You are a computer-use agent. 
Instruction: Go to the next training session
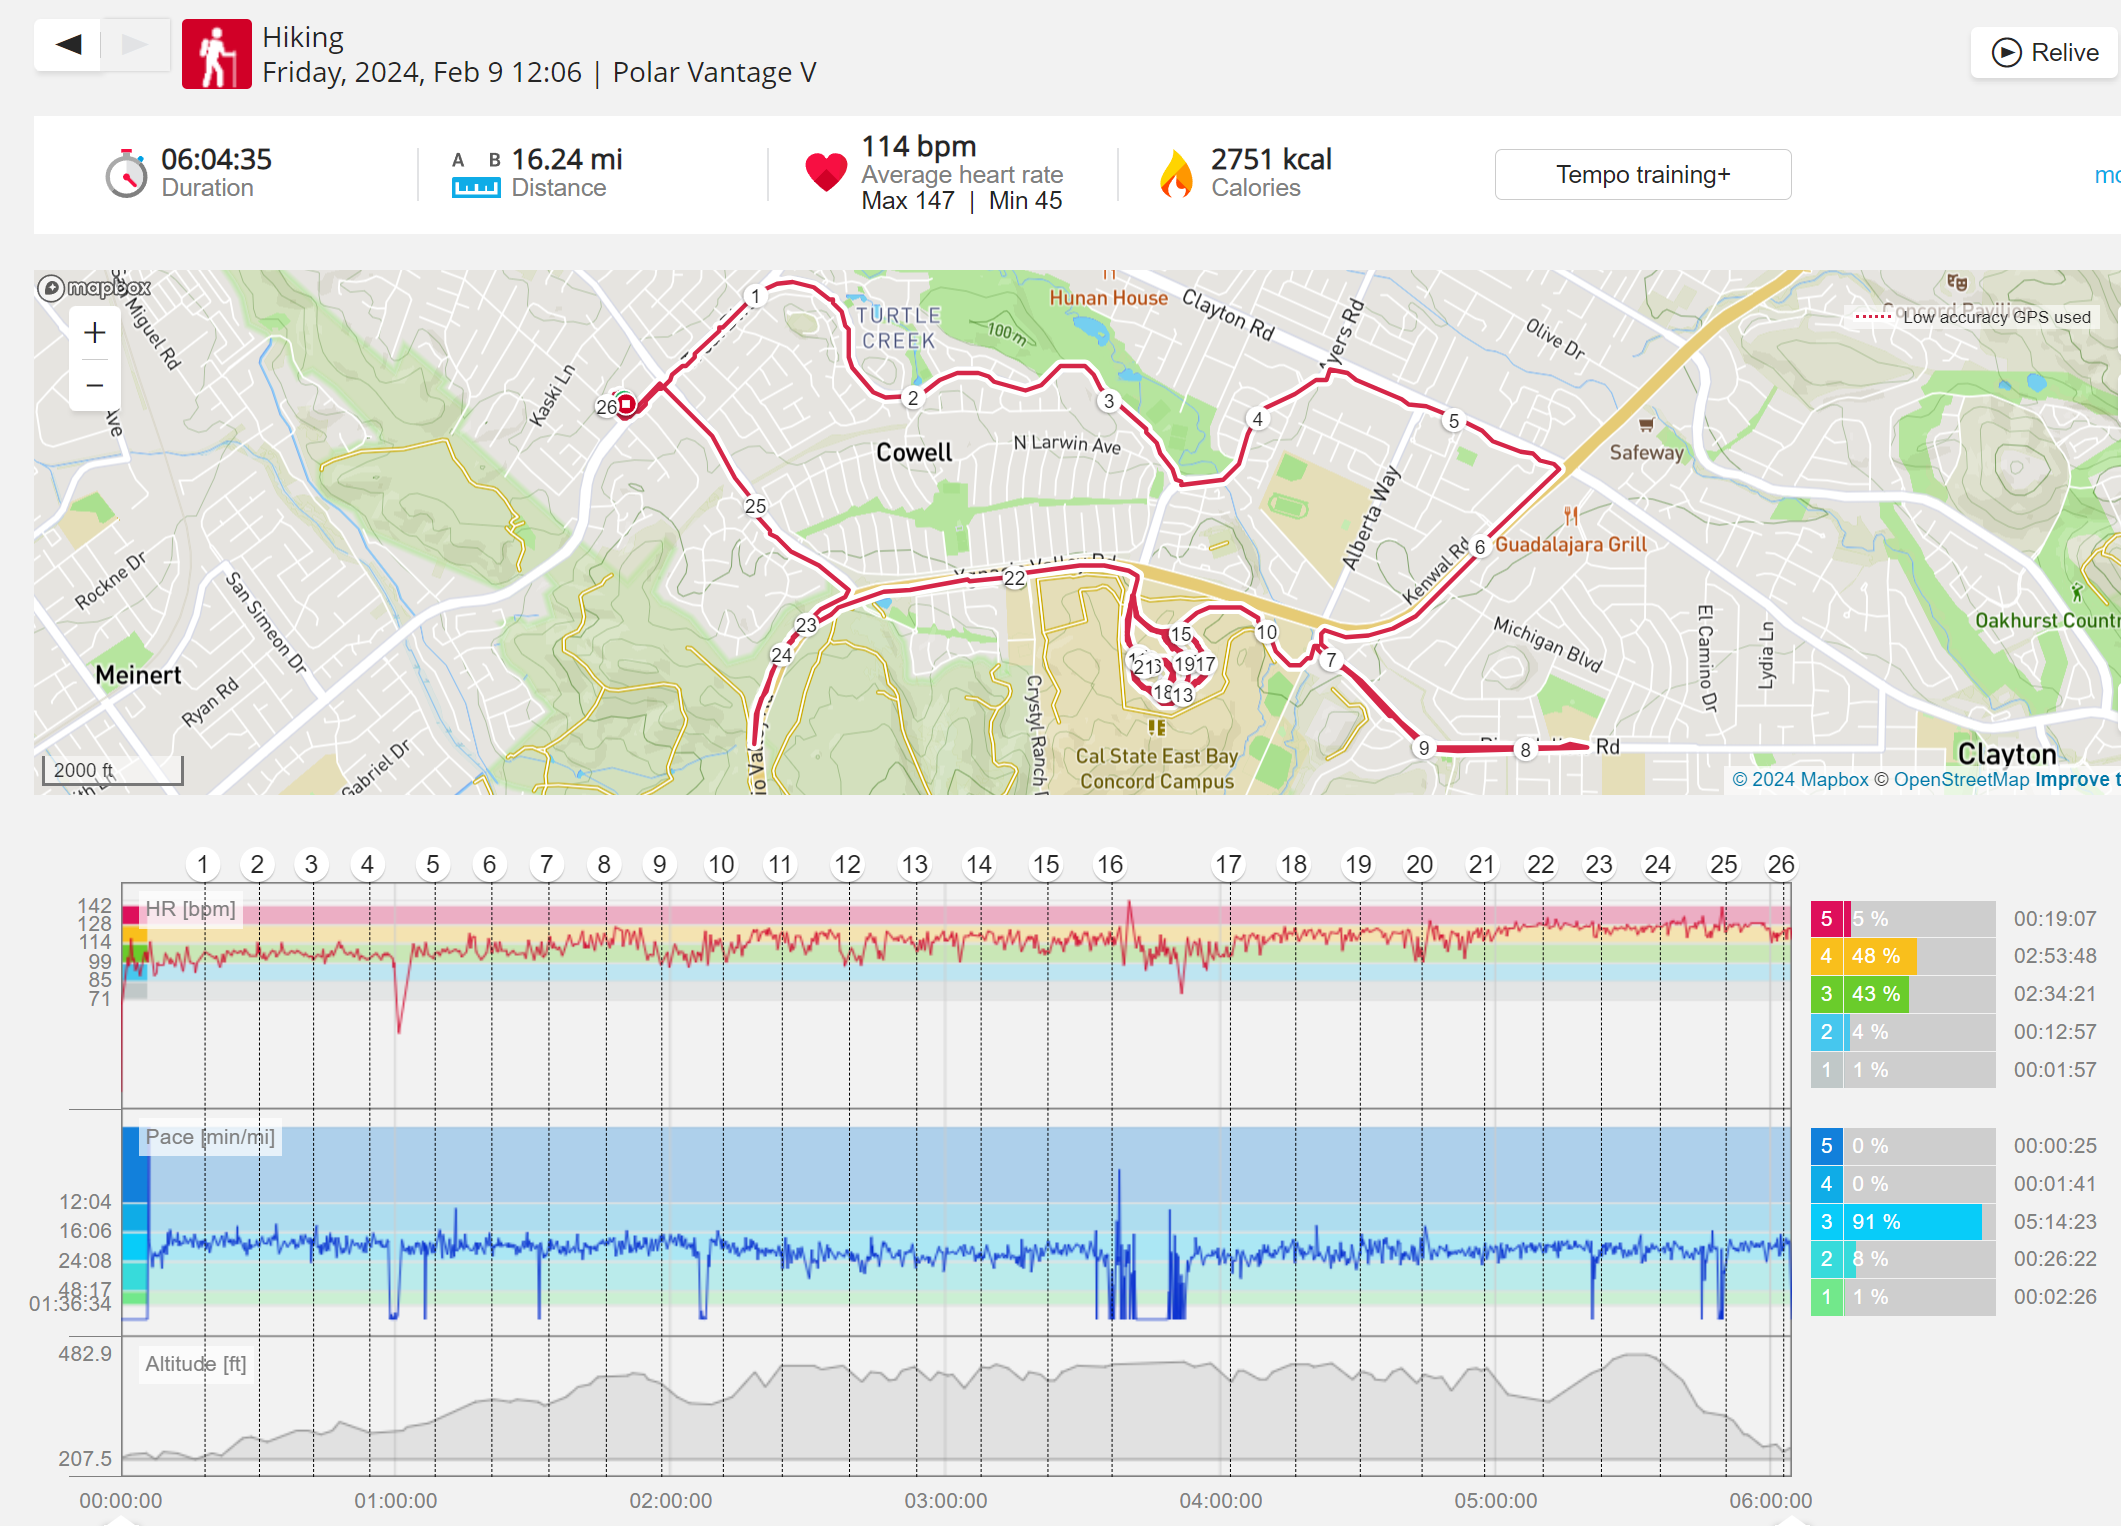pyautogui.click(x=135, y=45)
